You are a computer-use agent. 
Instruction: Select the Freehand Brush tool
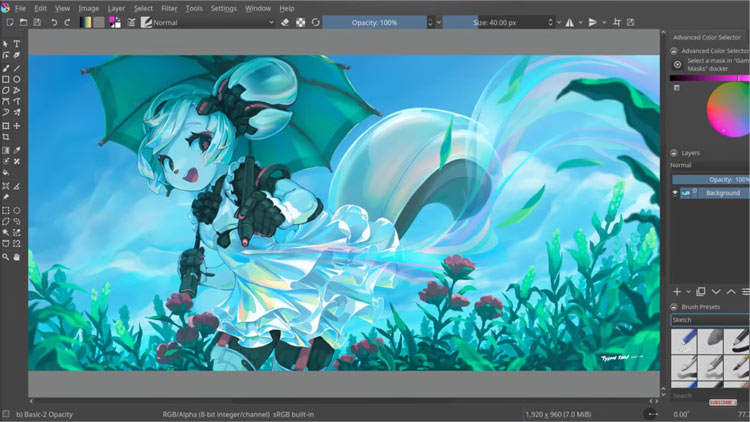(5, 68)
